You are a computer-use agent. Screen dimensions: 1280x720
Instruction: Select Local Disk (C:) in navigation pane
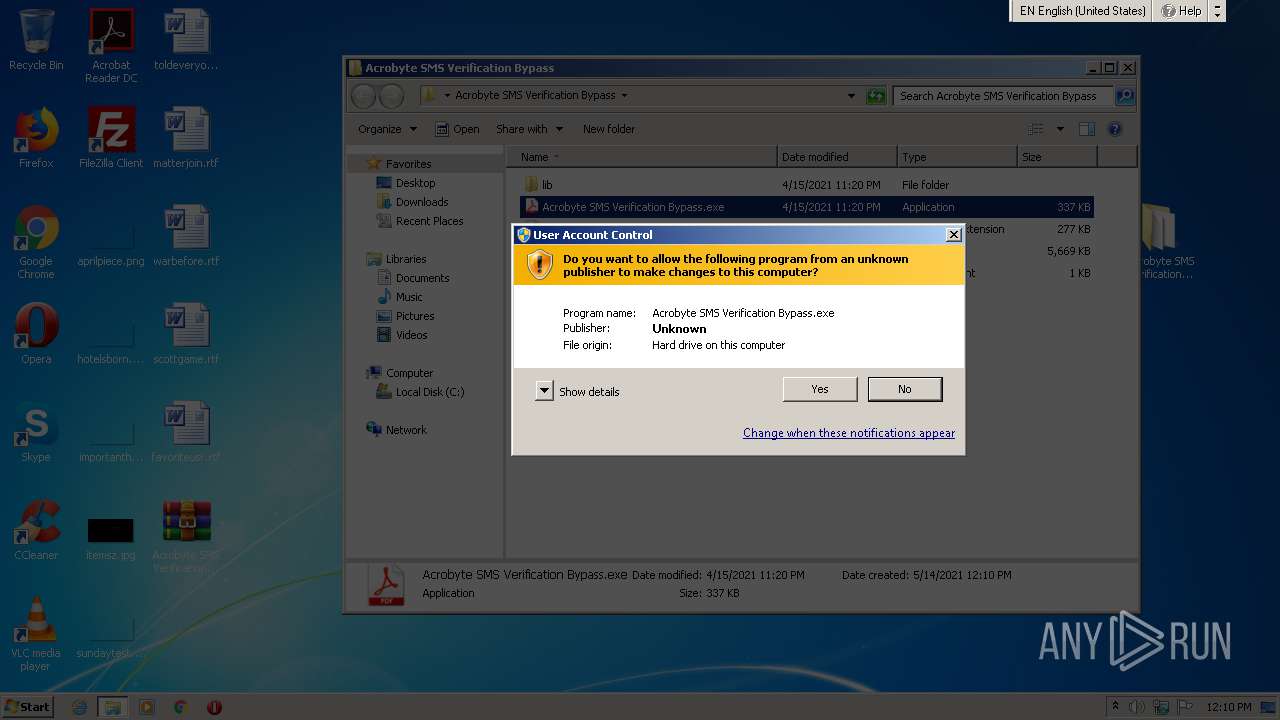tap(430, 392)
